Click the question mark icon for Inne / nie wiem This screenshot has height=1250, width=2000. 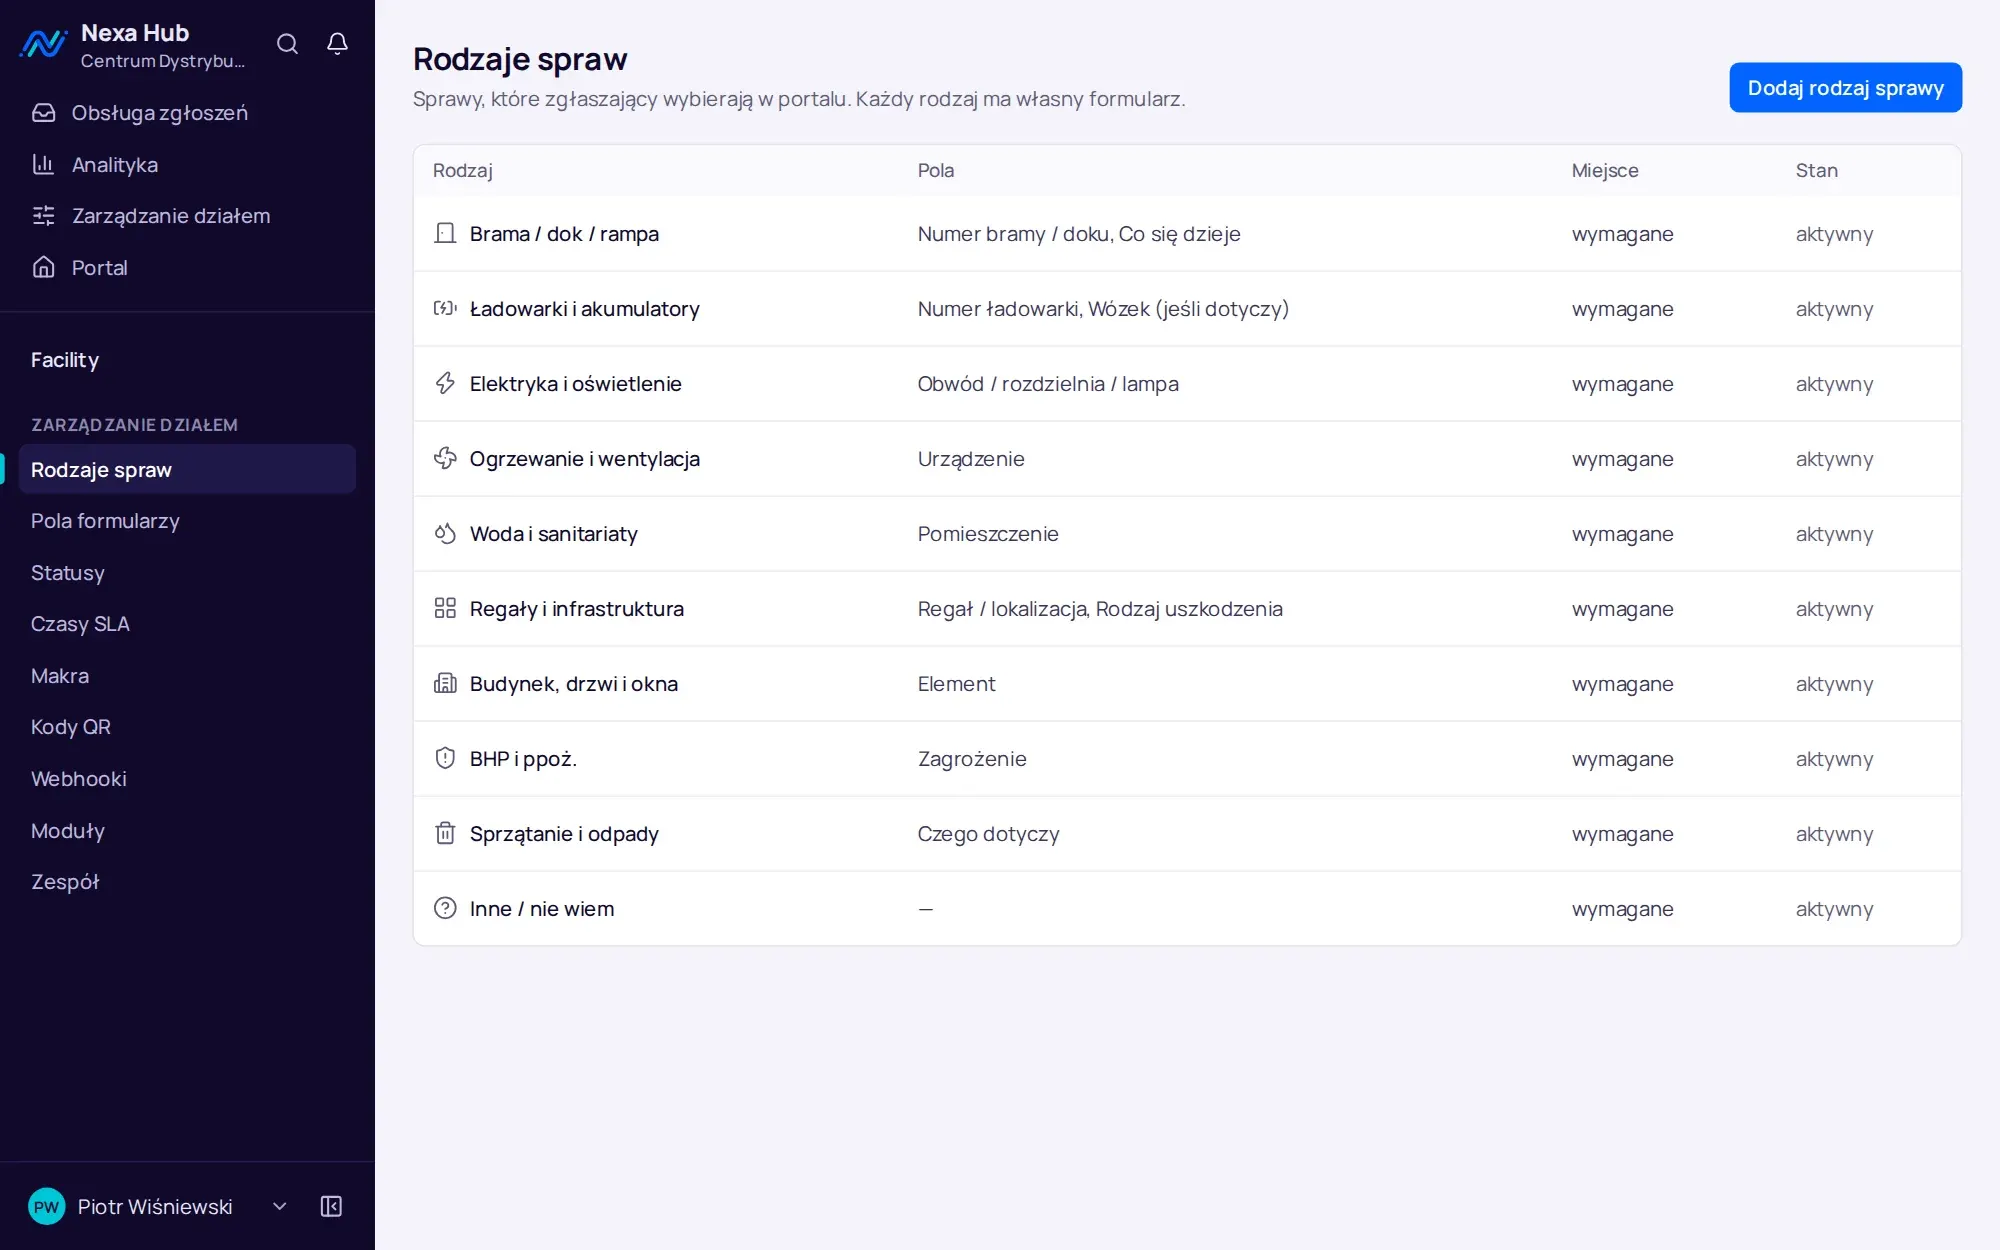click(445, 908)
